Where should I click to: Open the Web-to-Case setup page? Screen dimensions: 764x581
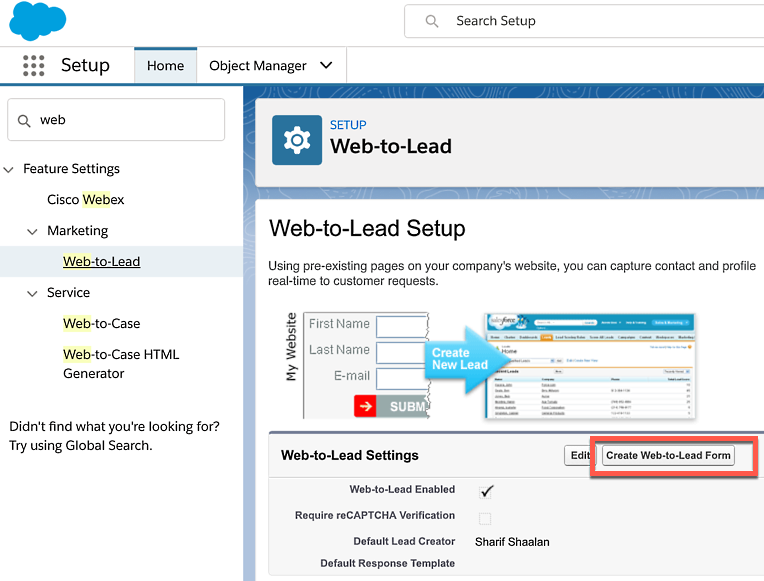[101, 324]
